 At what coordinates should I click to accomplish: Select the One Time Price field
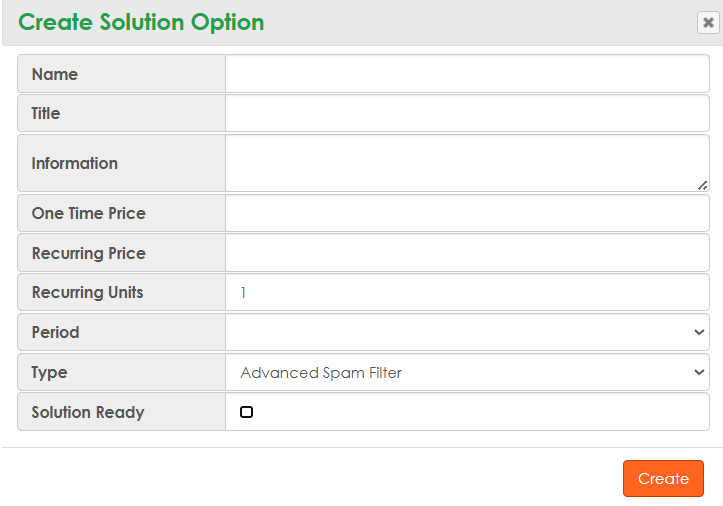[x=467, y=213]
